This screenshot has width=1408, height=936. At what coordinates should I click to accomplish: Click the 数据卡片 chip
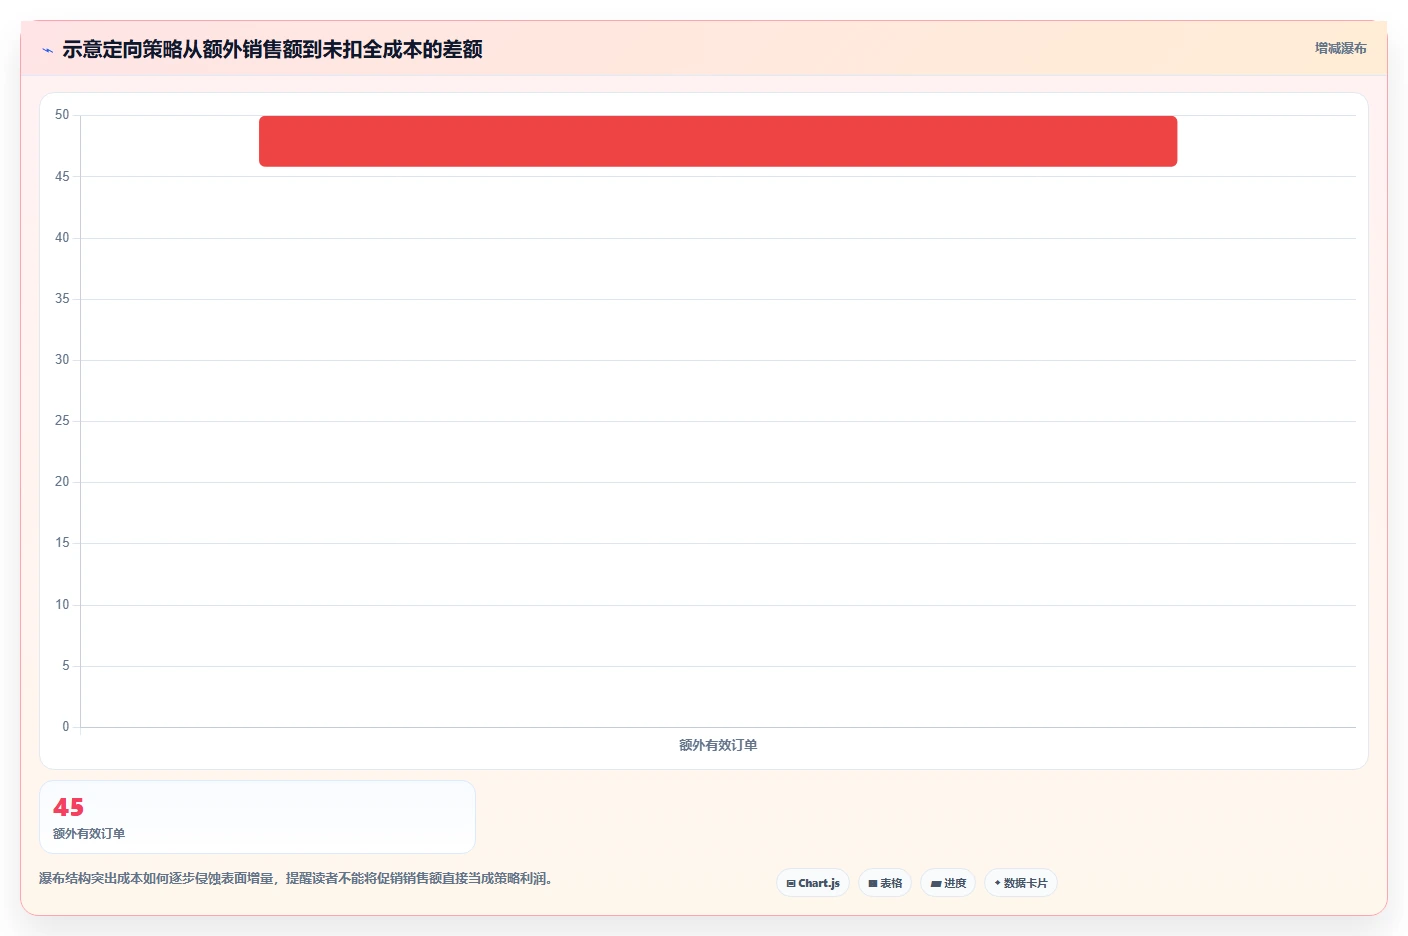click(1021, 883)
